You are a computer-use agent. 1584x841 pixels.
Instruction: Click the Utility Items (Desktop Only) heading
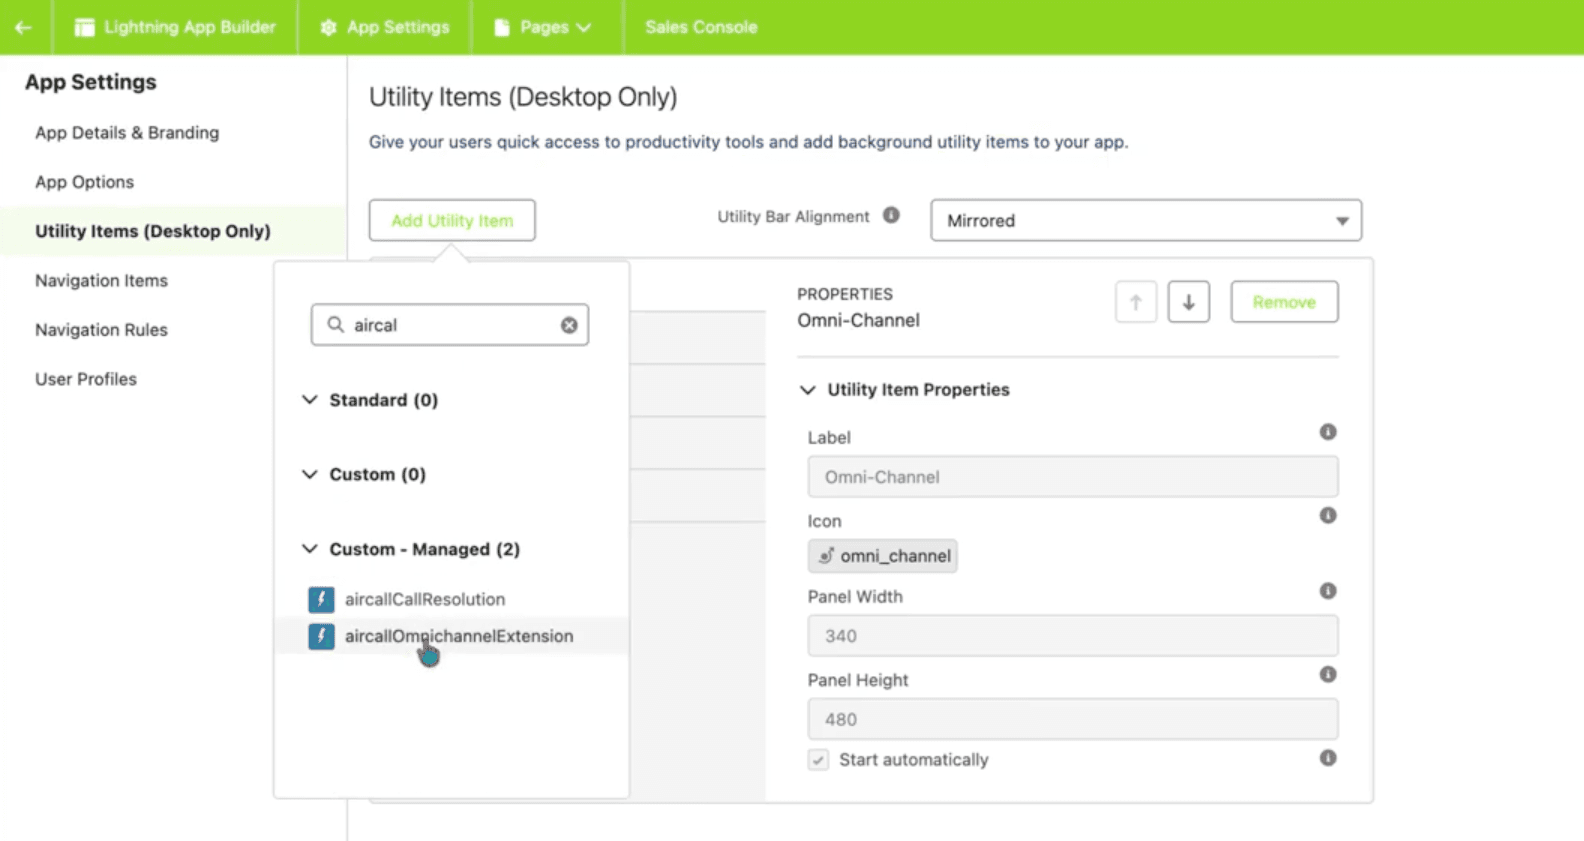coord(523,97)
